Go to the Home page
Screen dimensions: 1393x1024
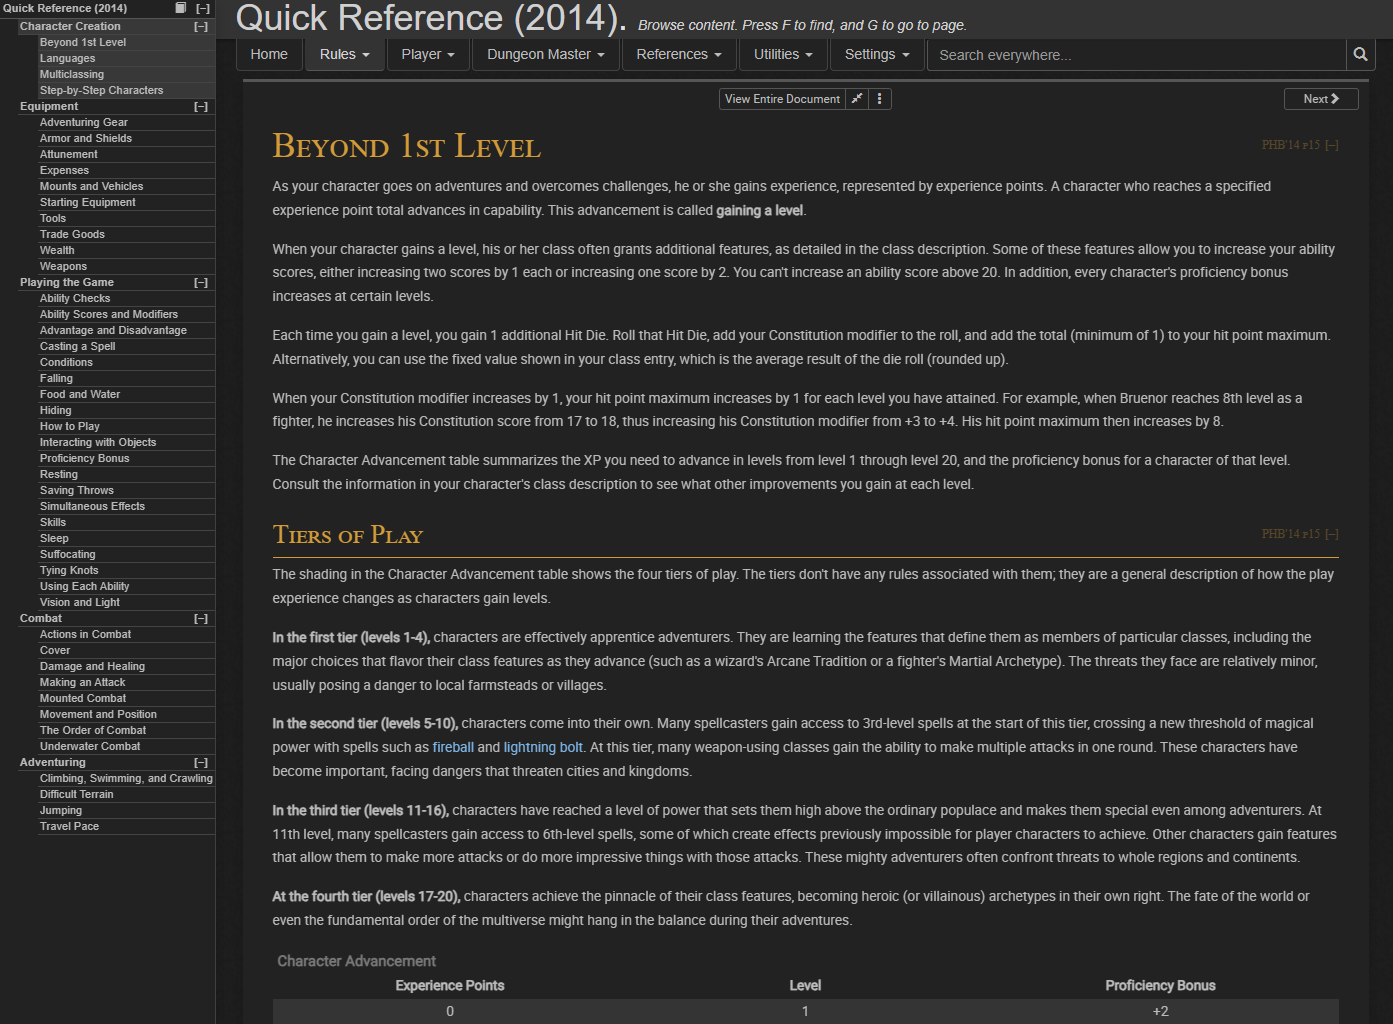(269, 55)
